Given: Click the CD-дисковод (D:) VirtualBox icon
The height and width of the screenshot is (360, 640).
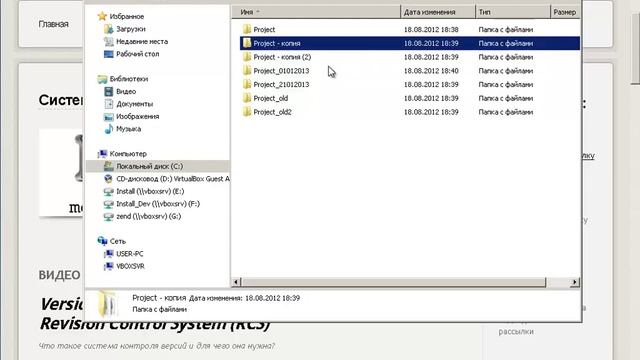Looking at the screenshot, I should [109, 179].
